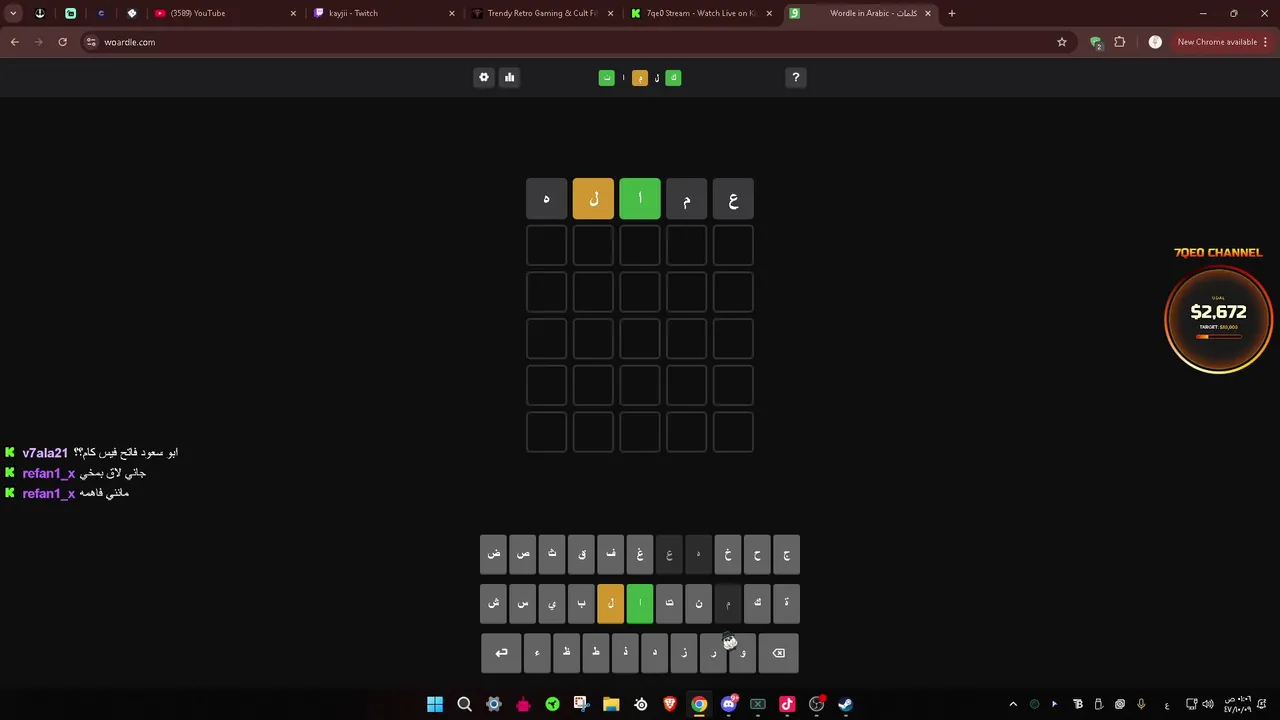Select the green ا tile in first row

click(640, 199)
